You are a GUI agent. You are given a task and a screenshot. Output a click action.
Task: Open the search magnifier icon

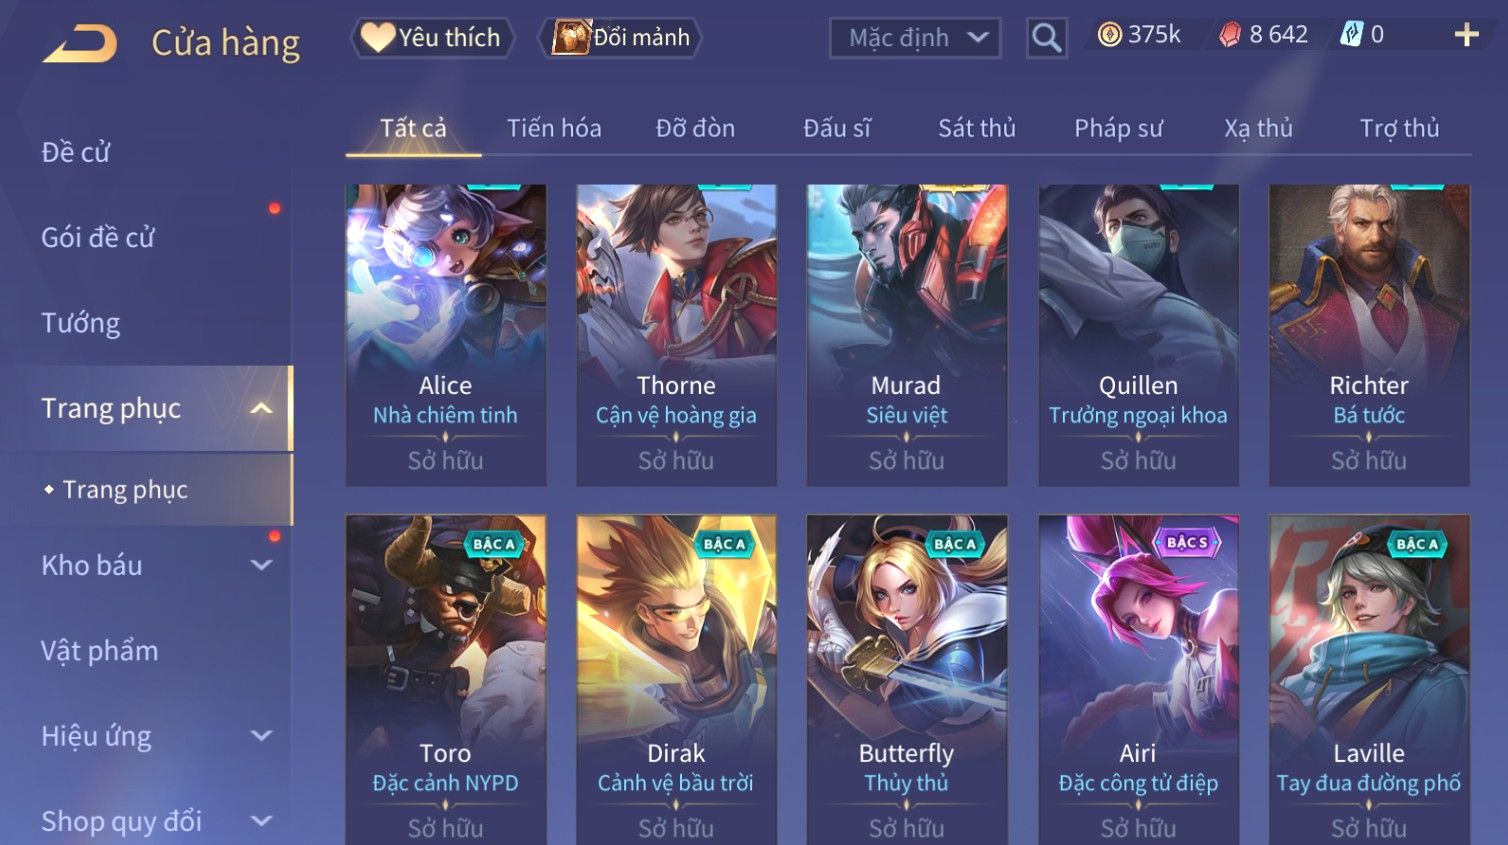pyautogui.click(x=1046, y=38)
